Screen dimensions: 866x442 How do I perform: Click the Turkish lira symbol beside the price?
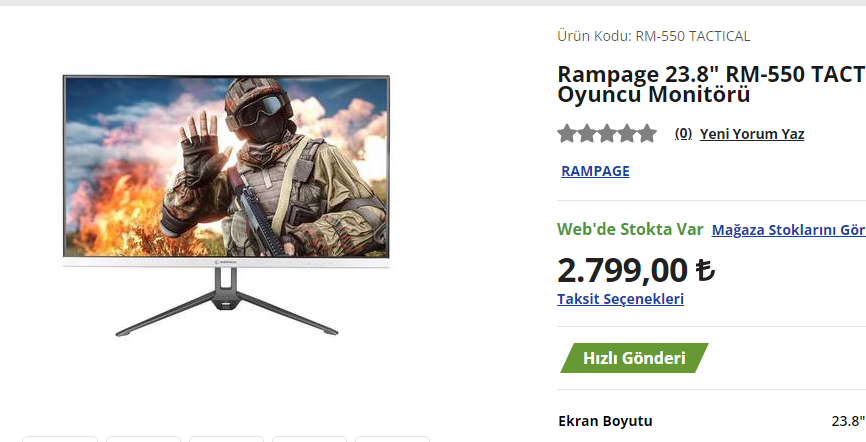(x=705, y=270)
